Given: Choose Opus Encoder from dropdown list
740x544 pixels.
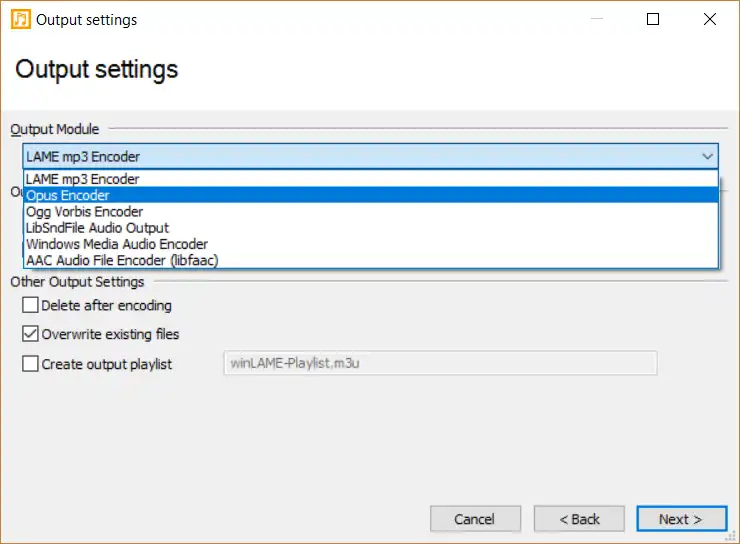Looking at the screenshot, I should 68,195.
